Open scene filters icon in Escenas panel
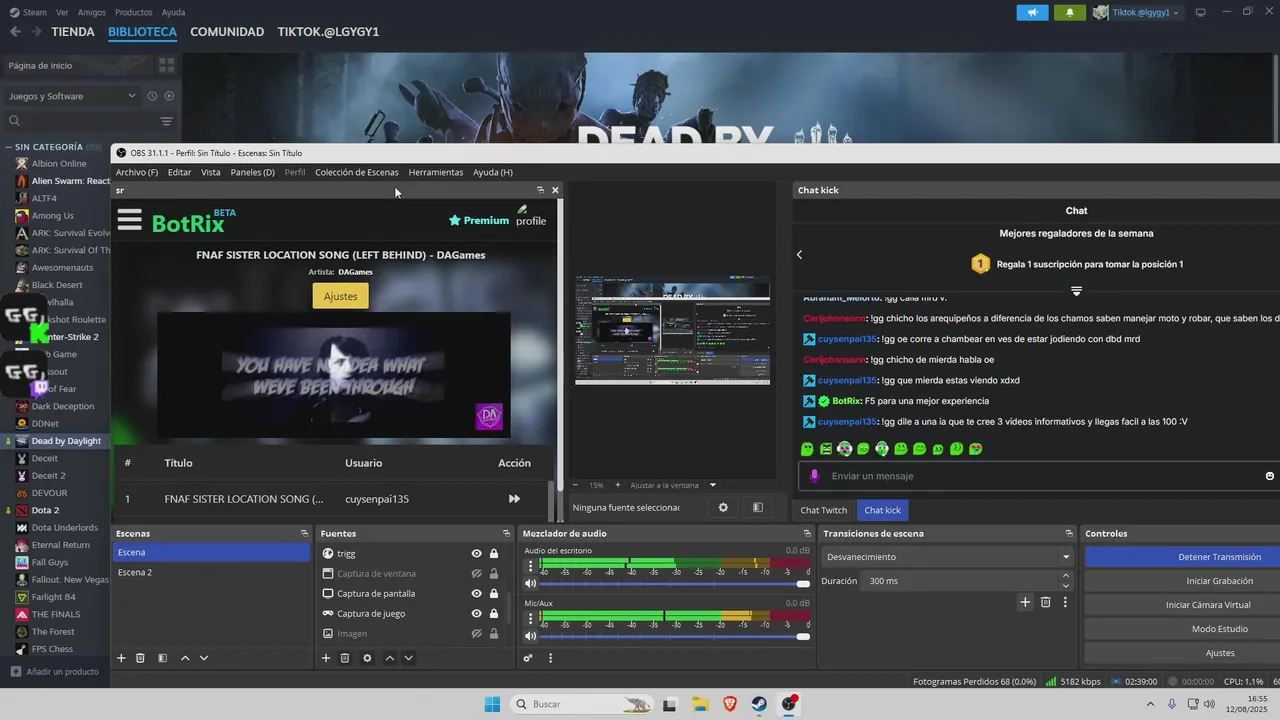Viewport: 1280px width, 720px height. pyautogui.click(x=160, y=658)
